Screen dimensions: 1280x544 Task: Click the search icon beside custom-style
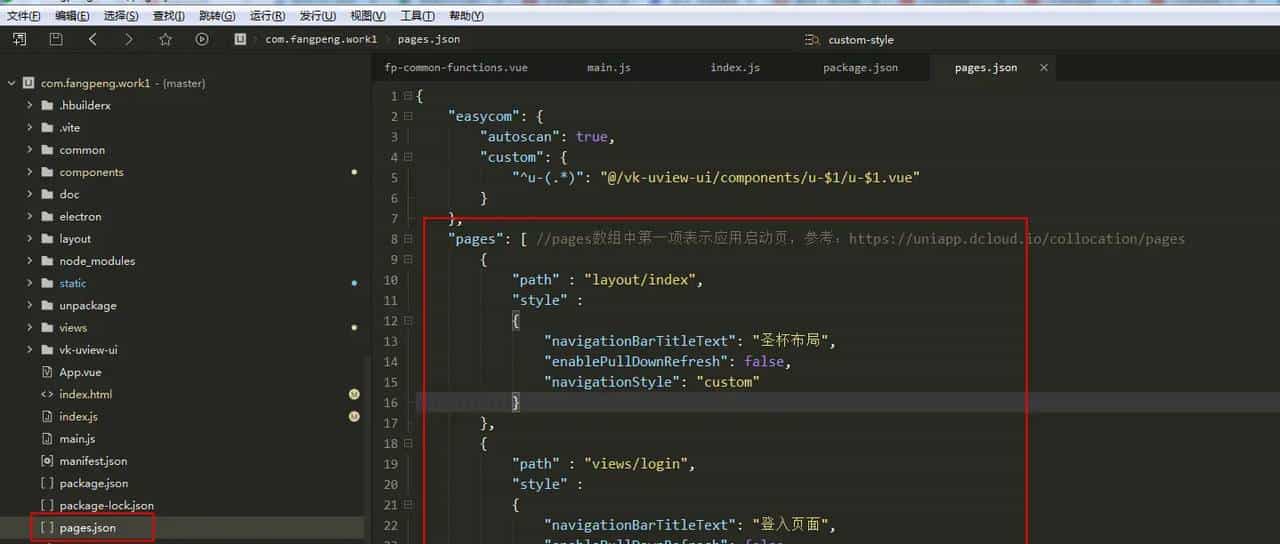811,40
